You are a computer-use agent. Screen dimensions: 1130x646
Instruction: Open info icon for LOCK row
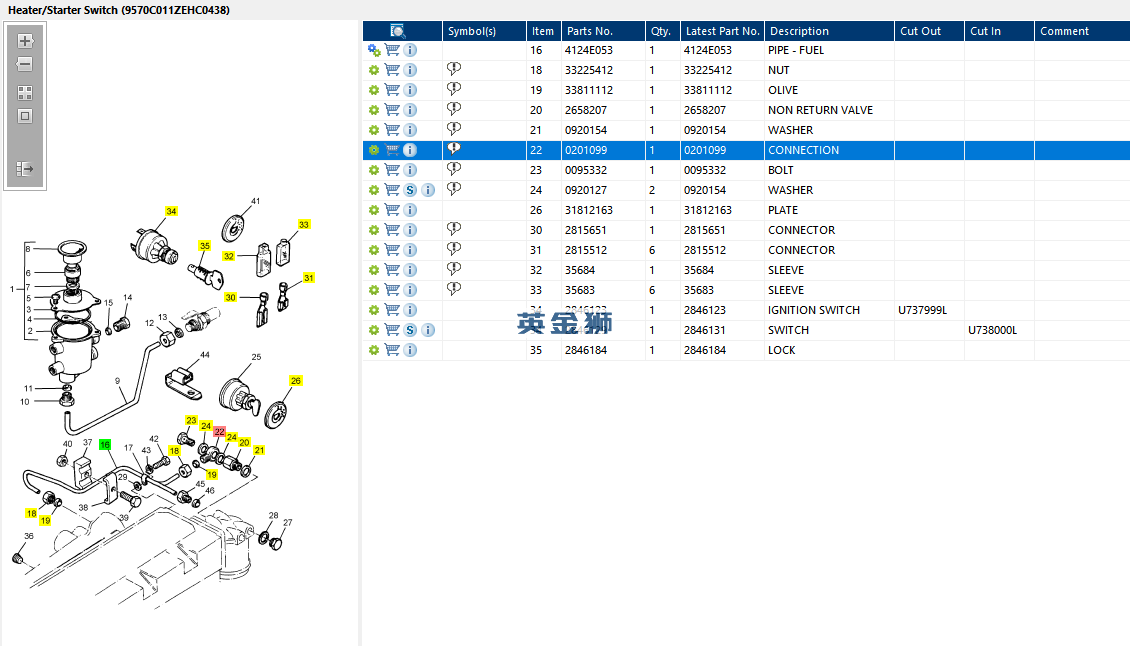(410, 350)
